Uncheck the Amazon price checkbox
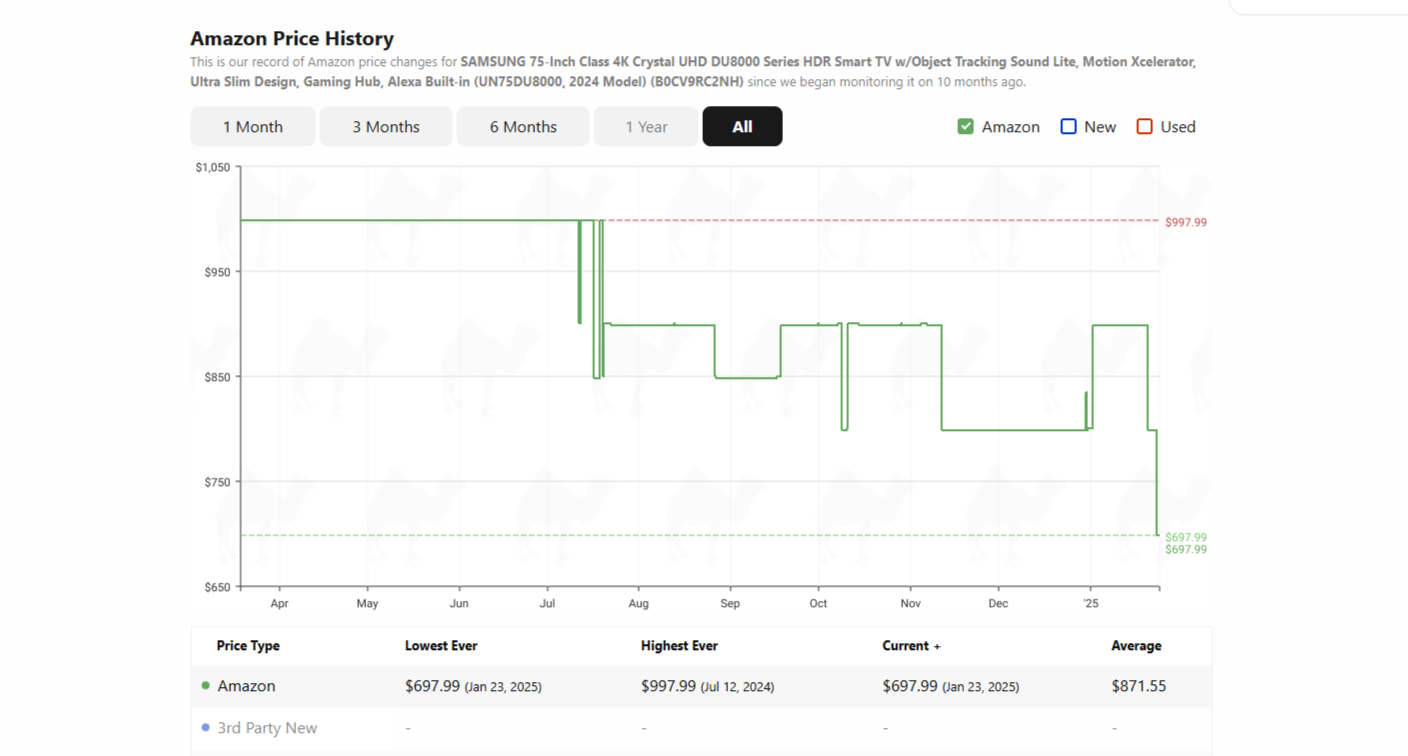The height and width of the screenshot is (756, 1408). 965,126
